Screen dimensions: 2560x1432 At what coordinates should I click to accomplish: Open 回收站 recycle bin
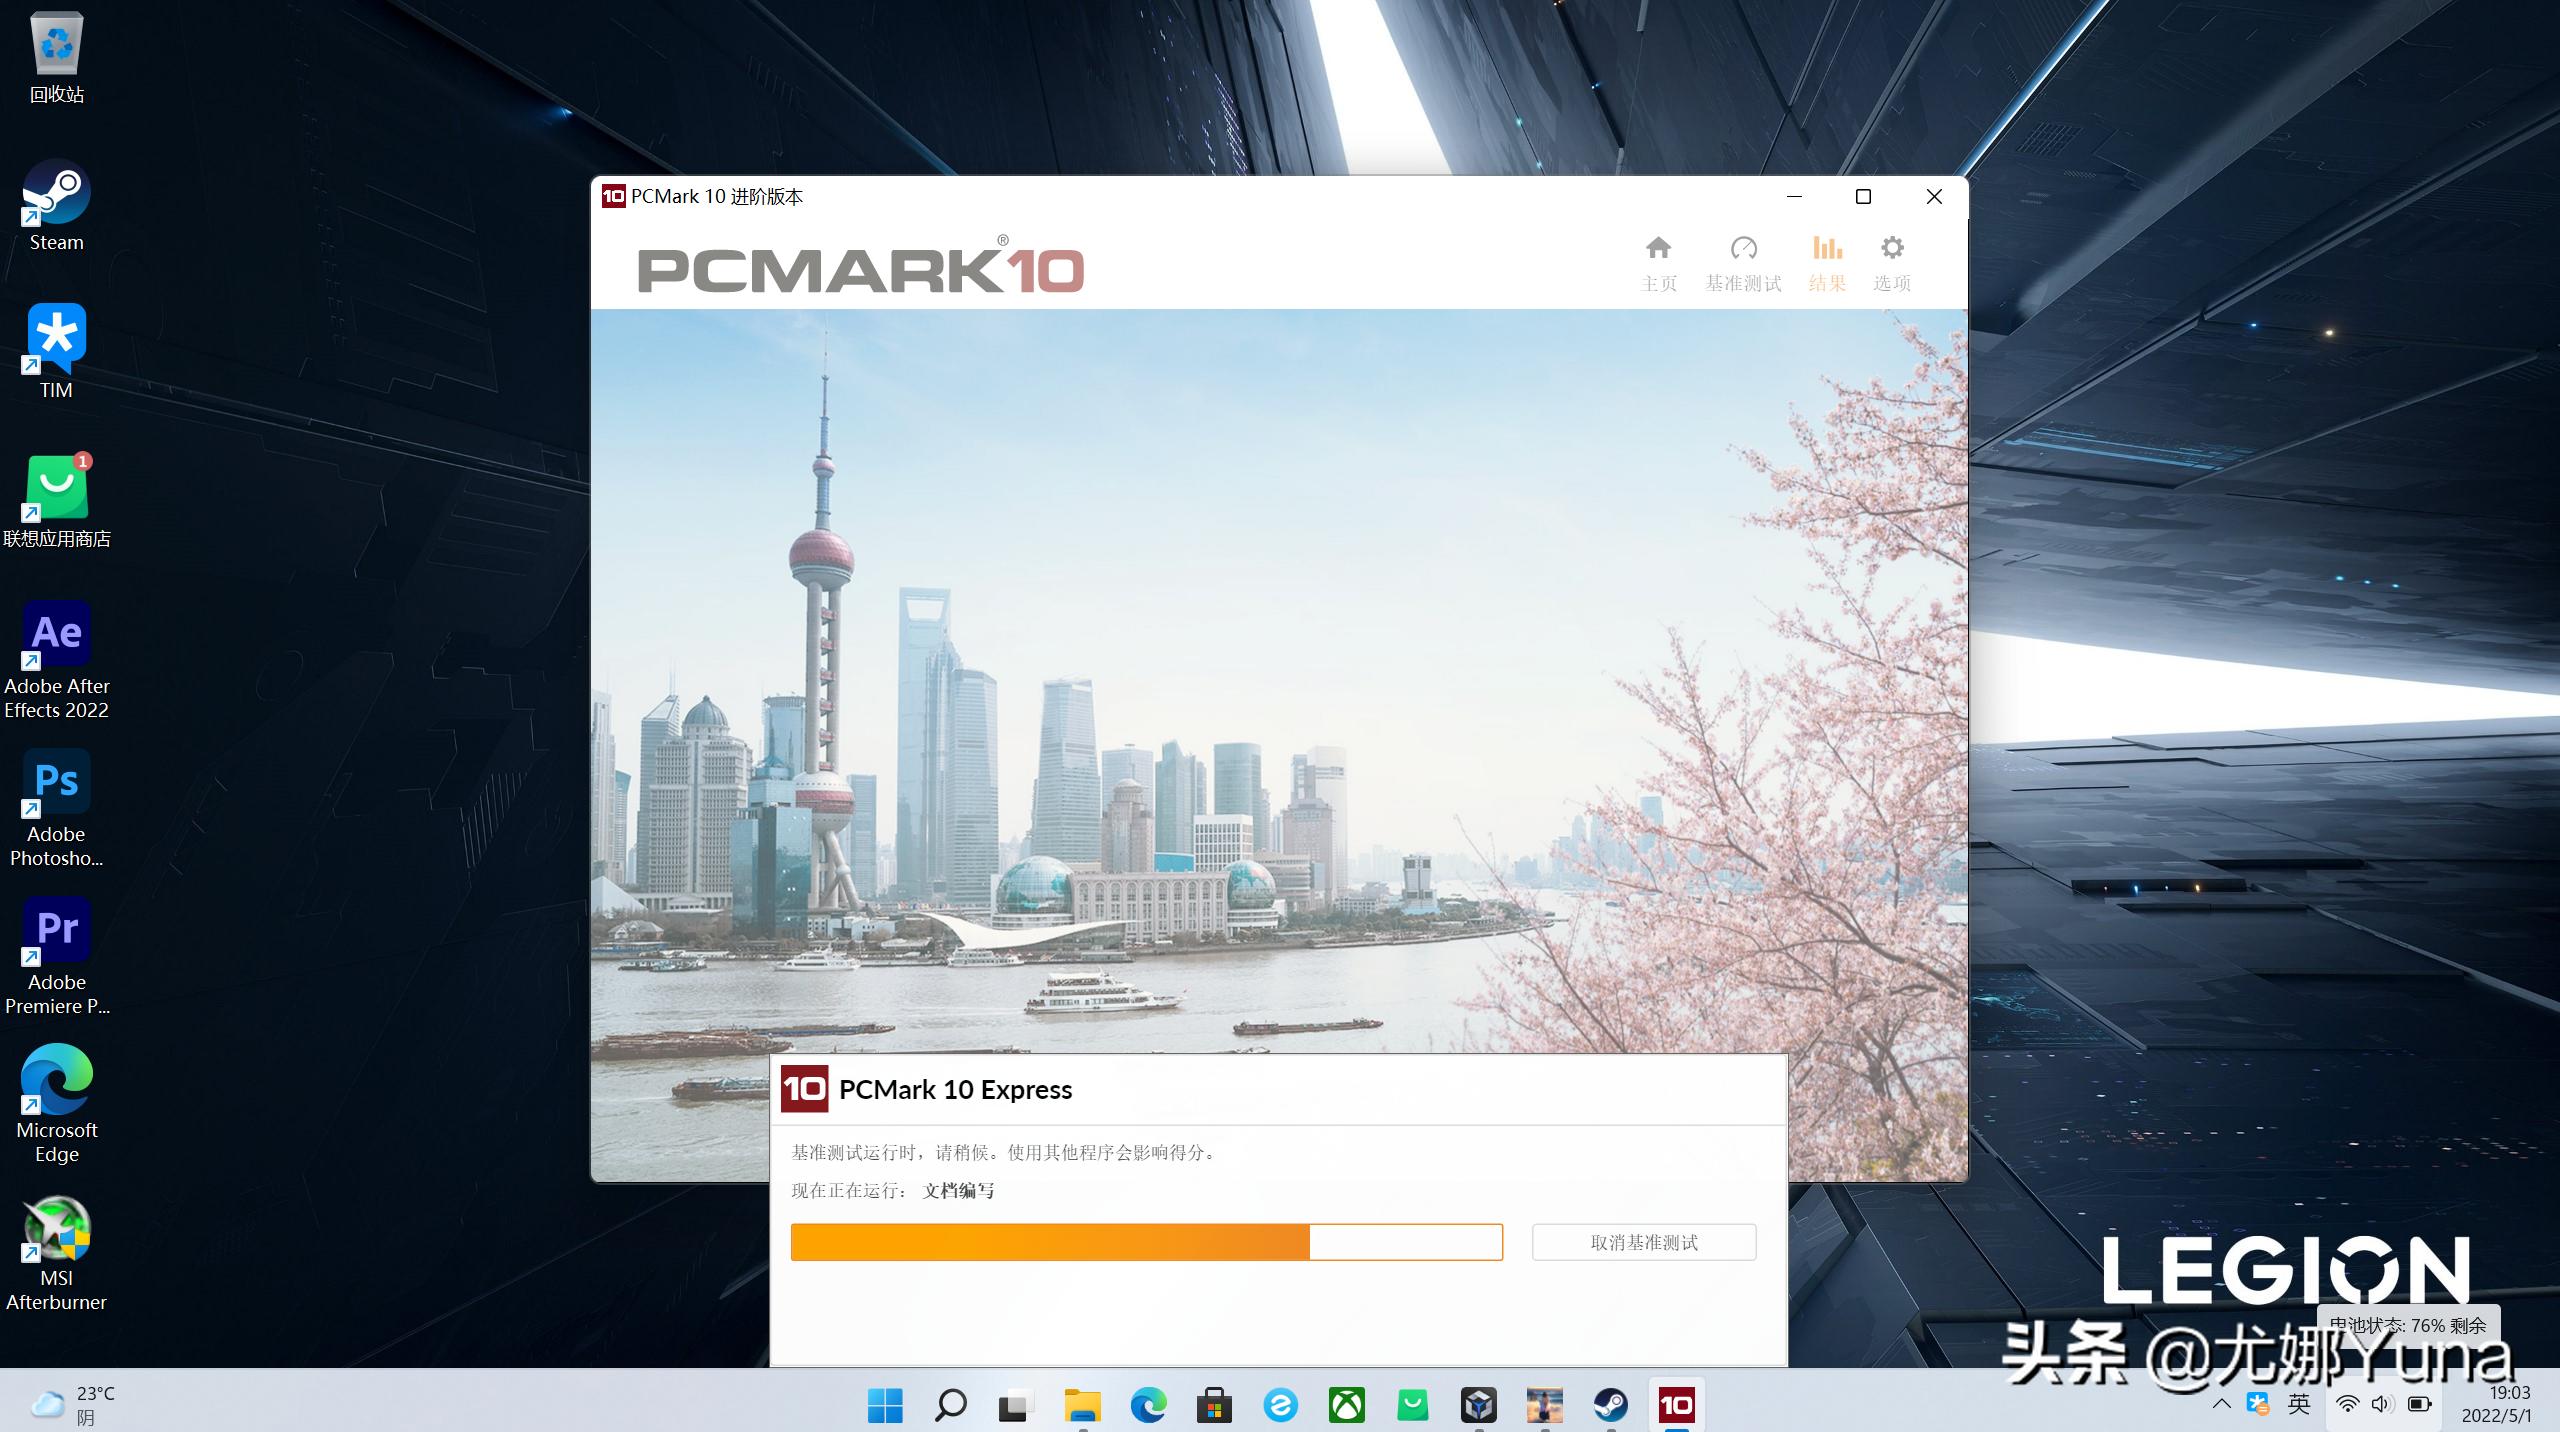[x=56, y=58]
